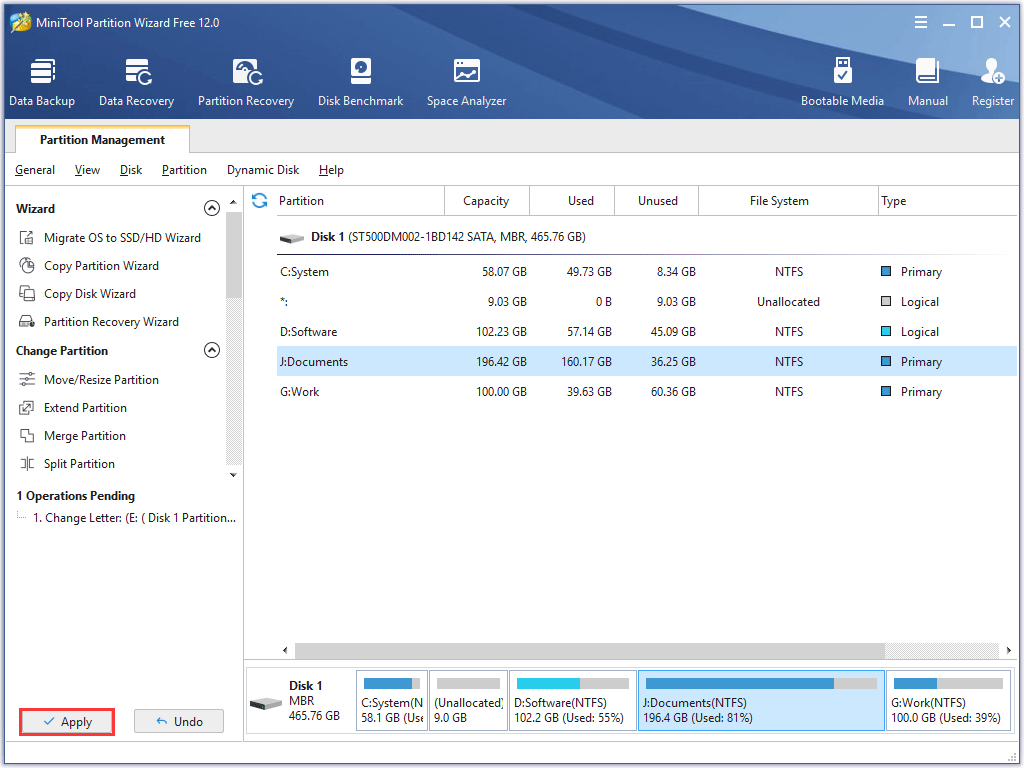Click the Disk 1 drive icon in list header

(x=291, y=238)
